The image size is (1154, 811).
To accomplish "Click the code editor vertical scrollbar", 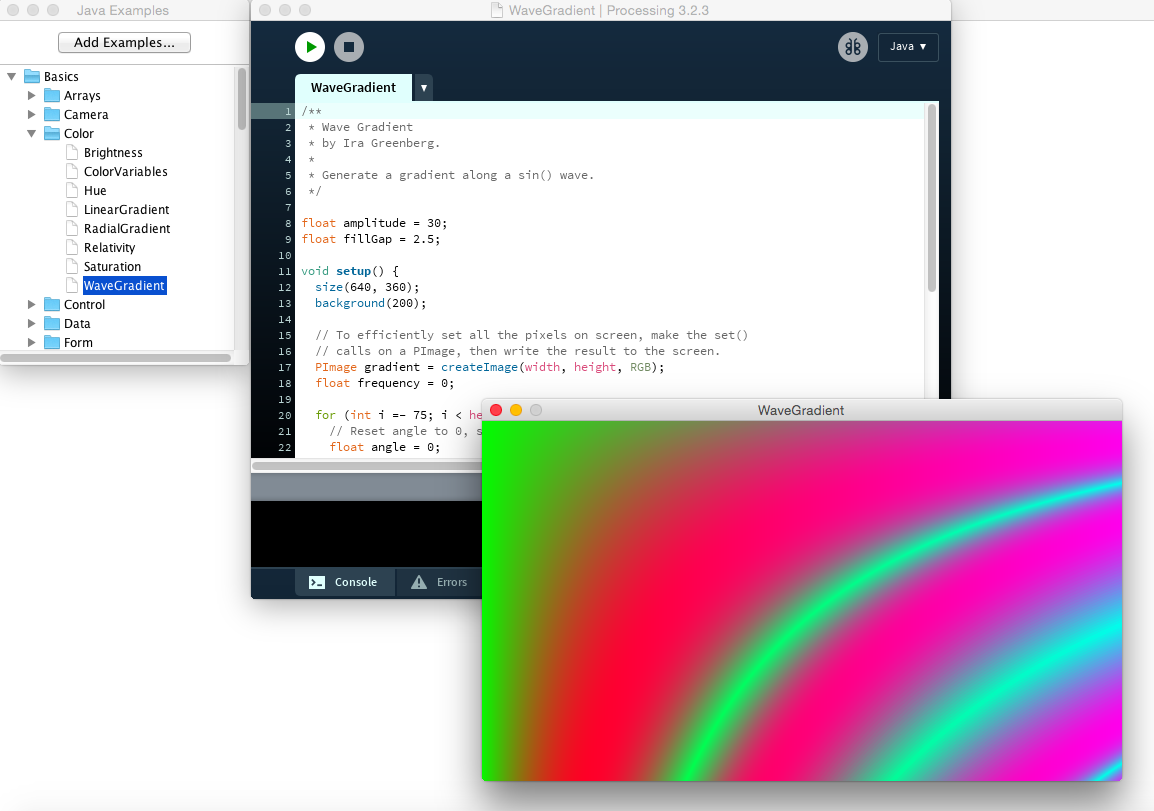I will (932, 200).
